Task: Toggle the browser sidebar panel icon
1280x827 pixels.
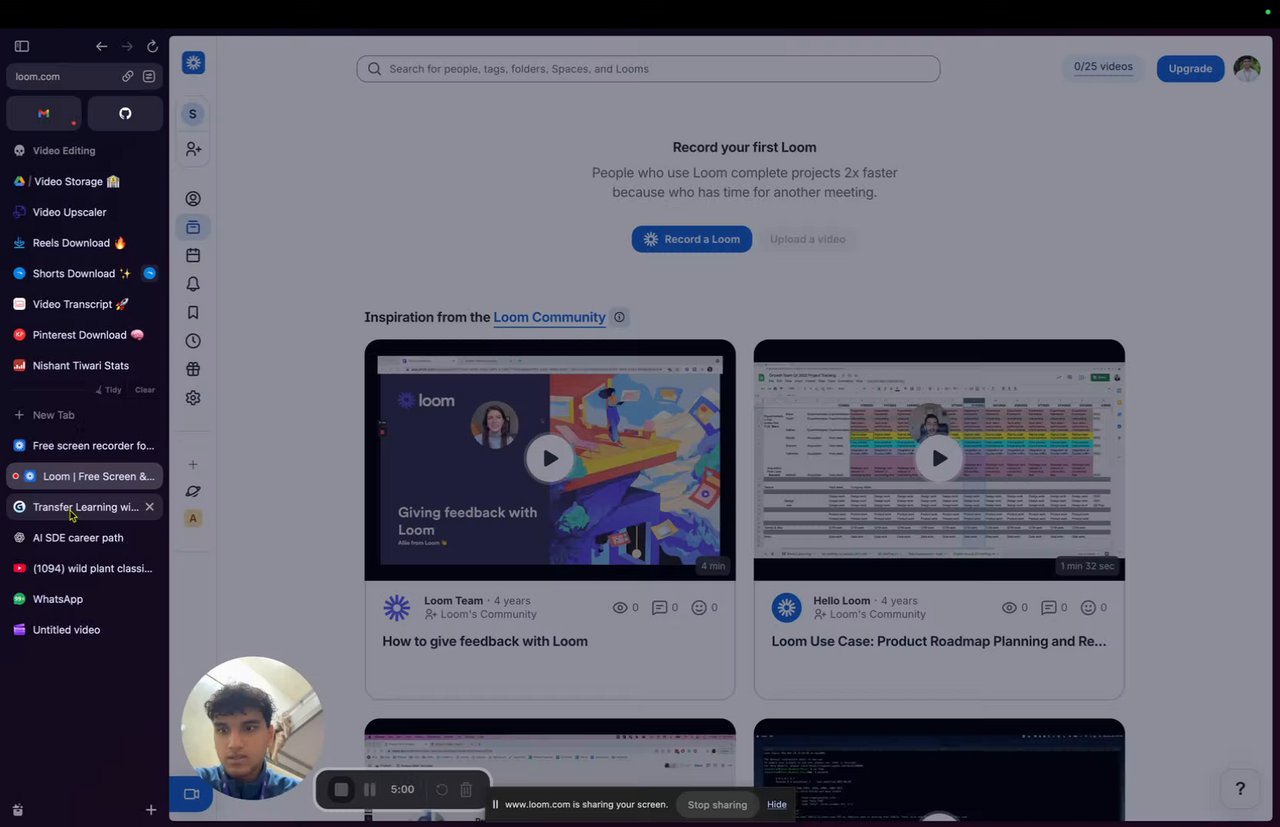Action: [22, 46]
